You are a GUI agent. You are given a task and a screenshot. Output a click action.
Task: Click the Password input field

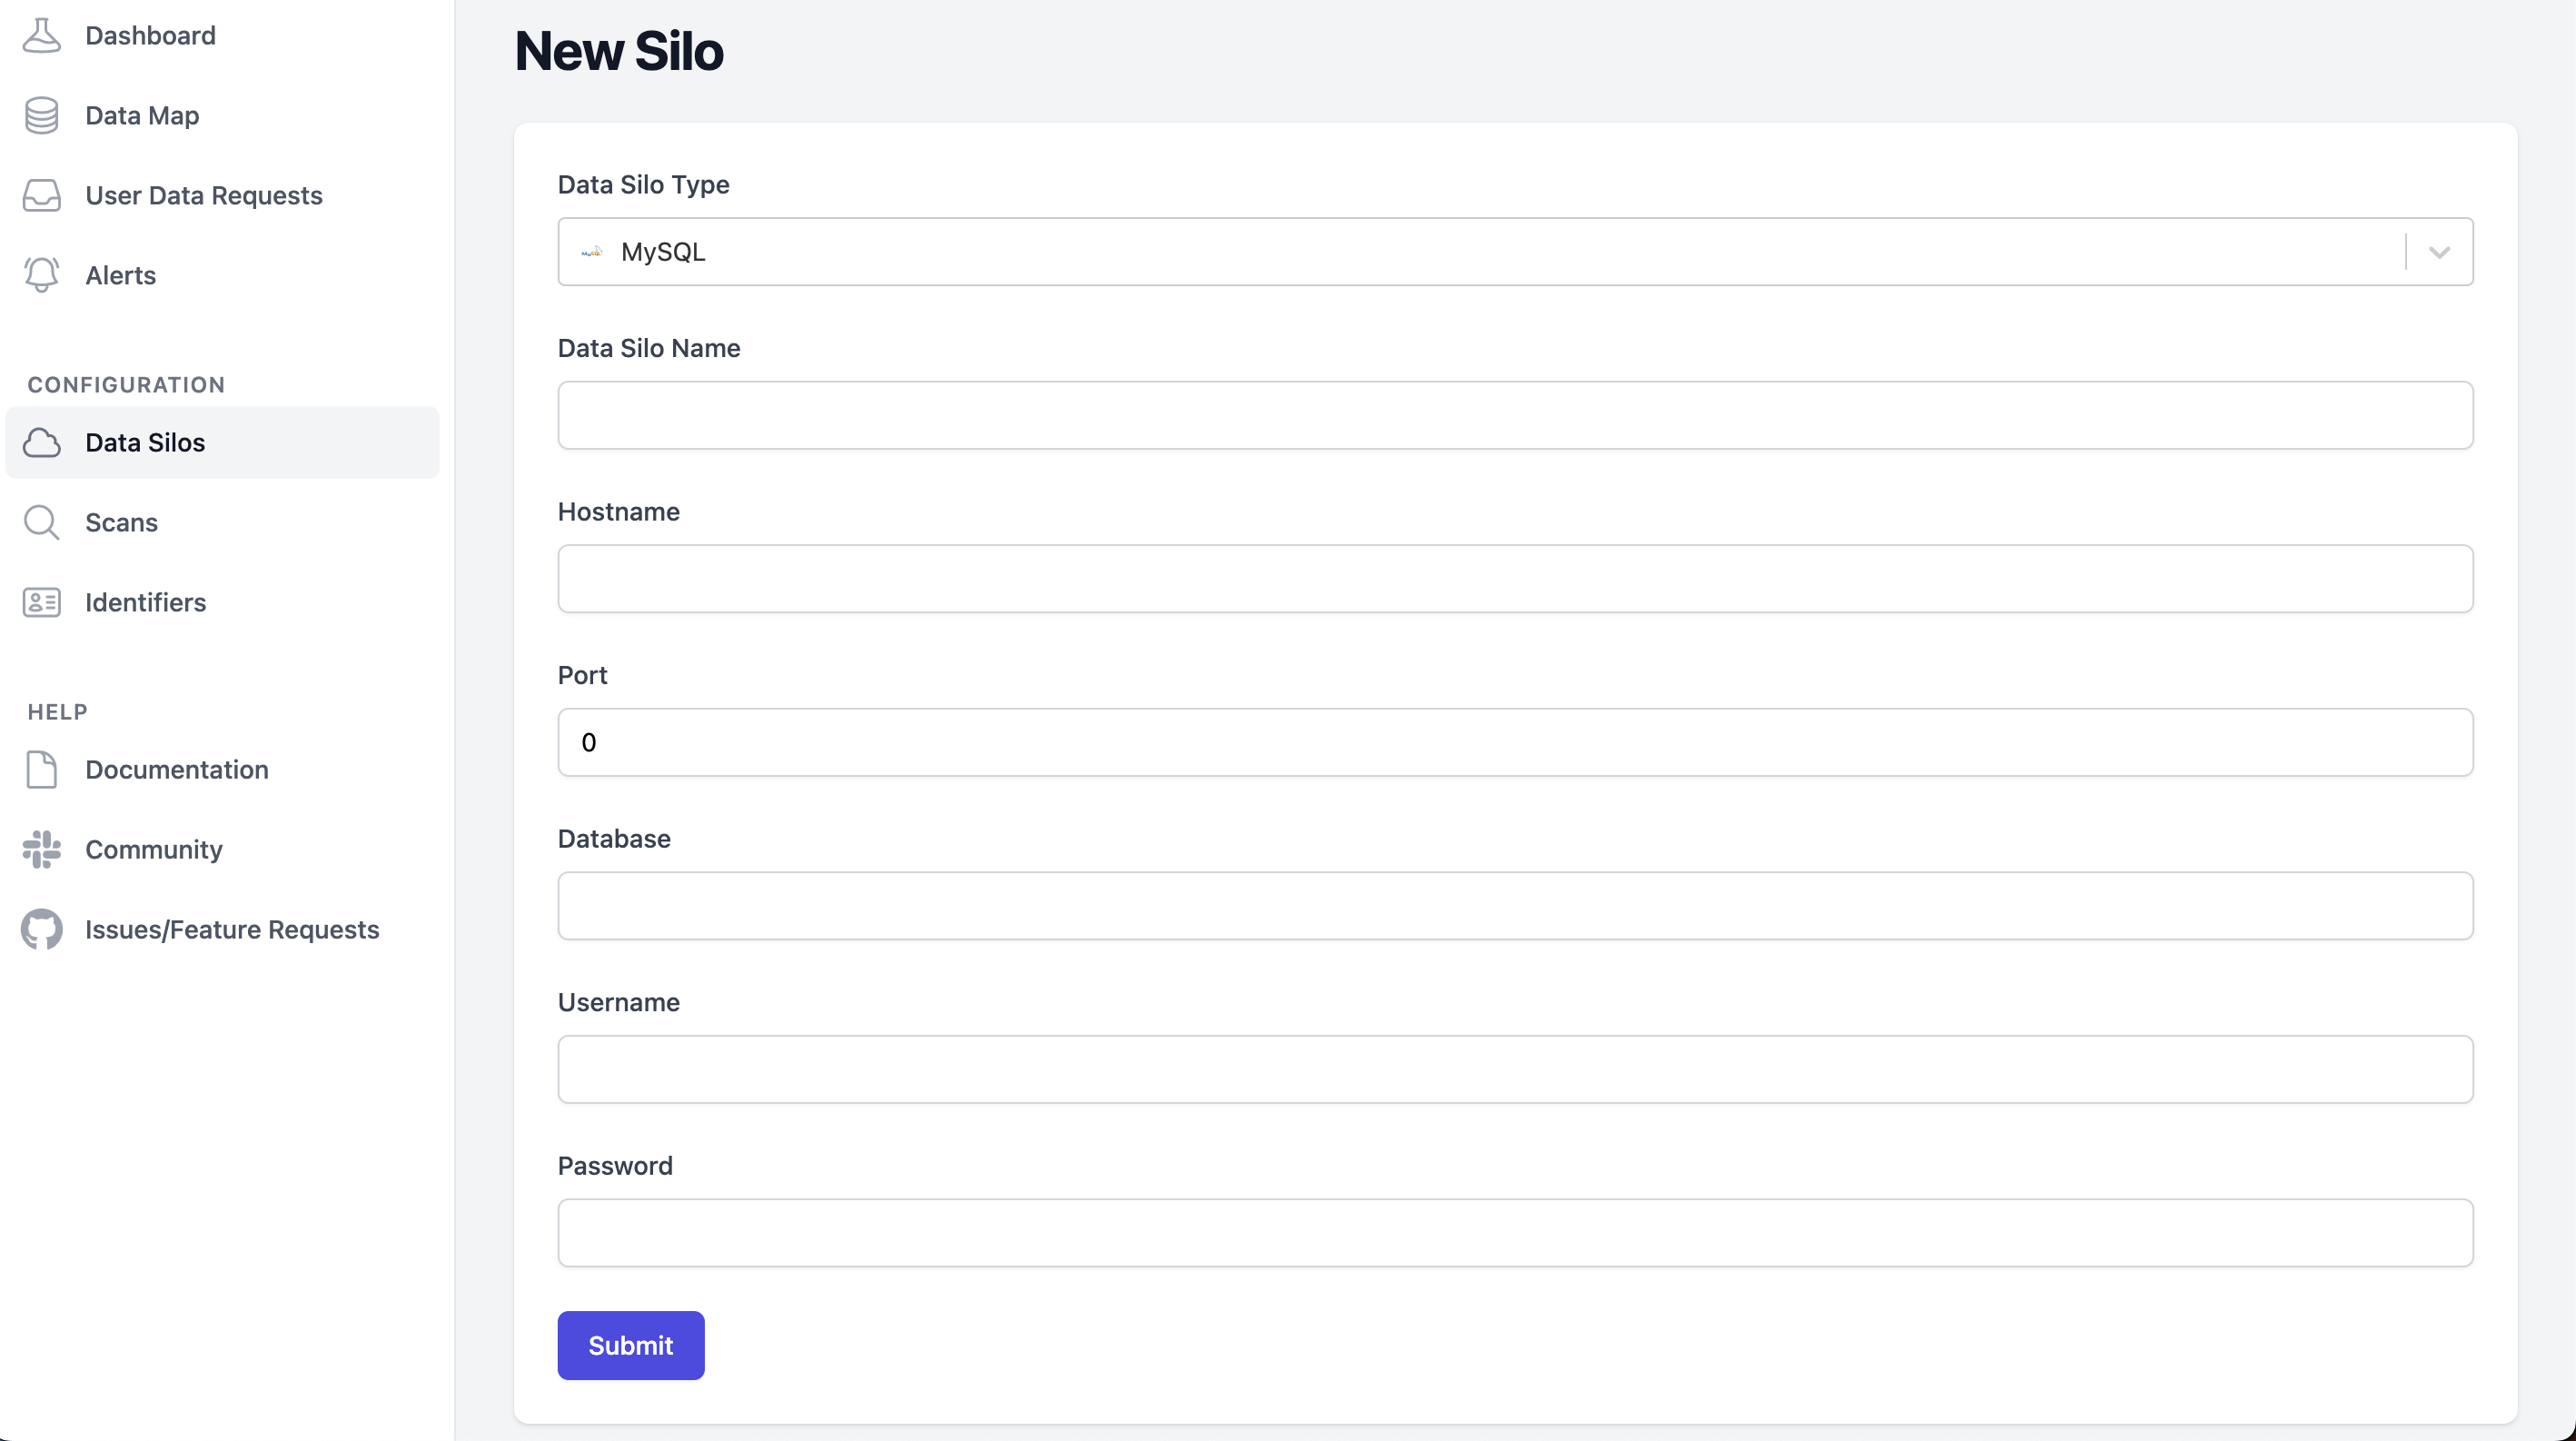pyautogui.click(x=1516, y=1232)
